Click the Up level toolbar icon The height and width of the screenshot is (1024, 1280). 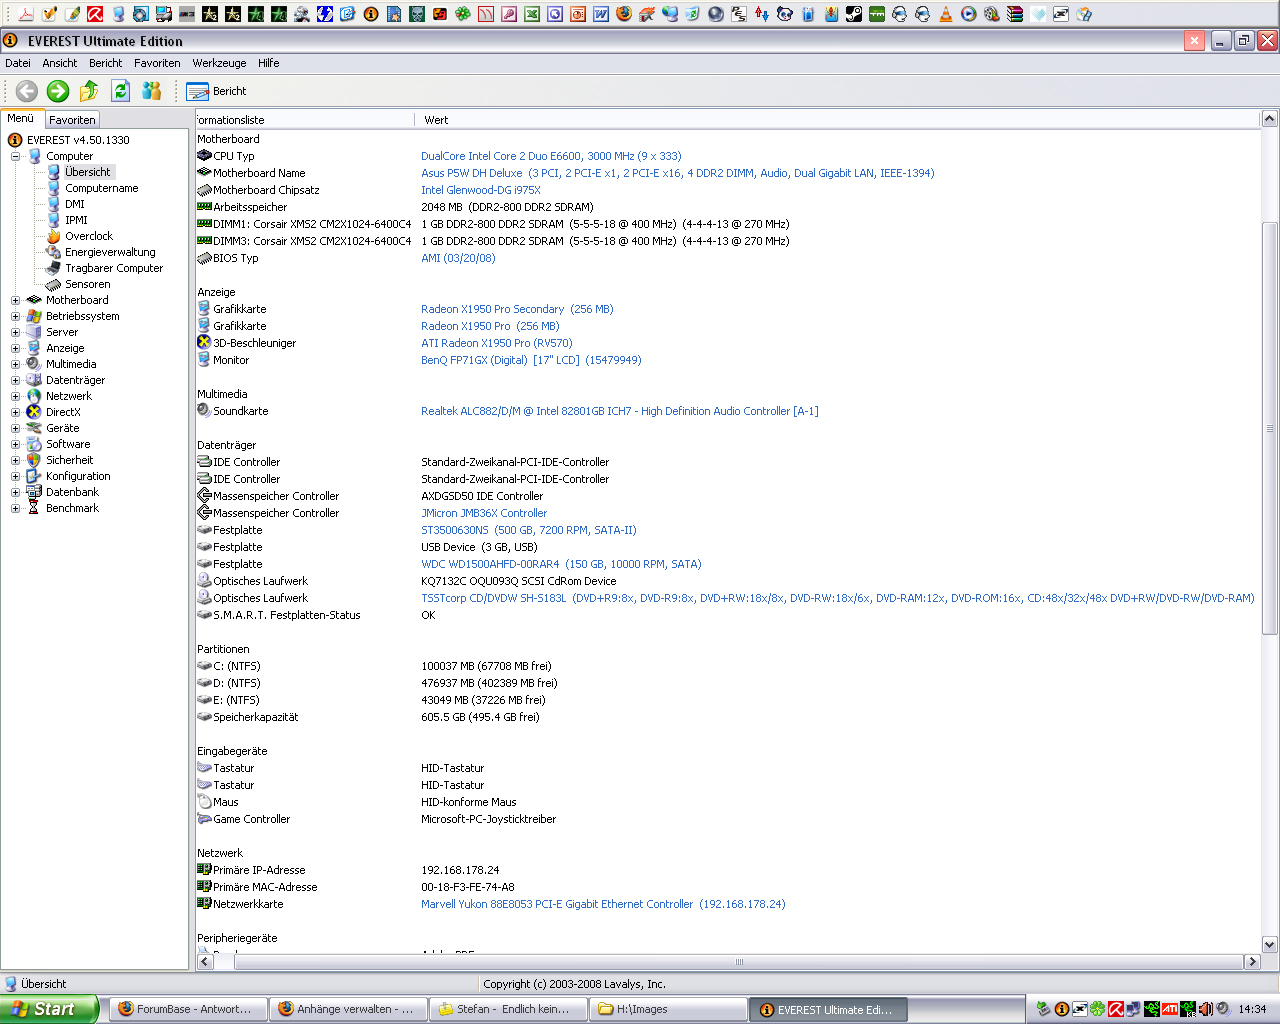click(x=89, y=91)
